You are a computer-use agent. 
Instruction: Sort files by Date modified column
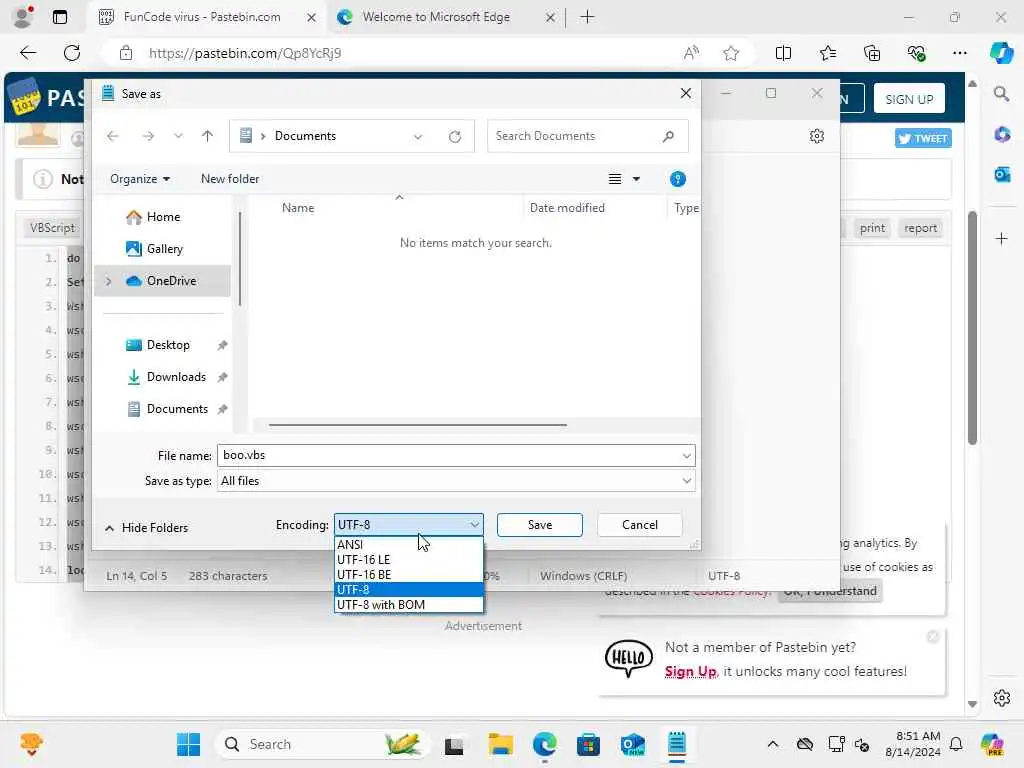pyautogui.click(x=567, y=208)
